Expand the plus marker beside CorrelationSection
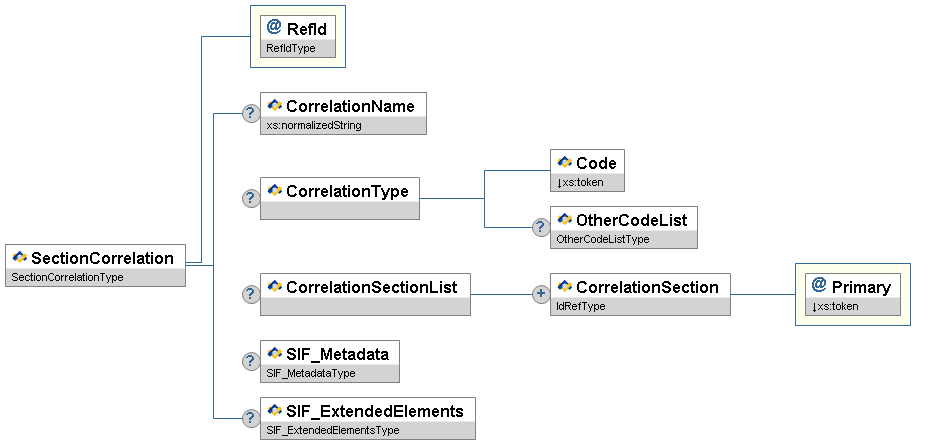 (x=541, y=294)
